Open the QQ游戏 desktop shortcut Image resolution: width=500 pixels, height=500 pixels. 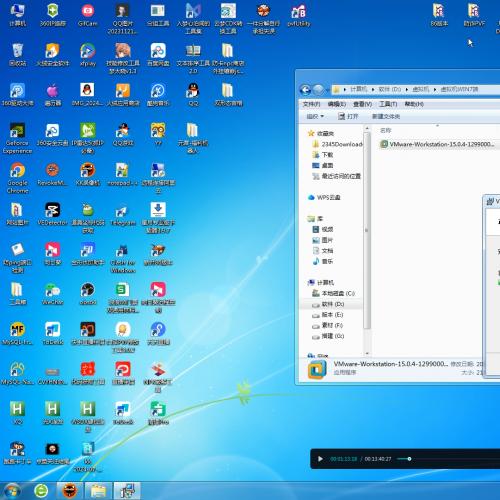point(123,134)
